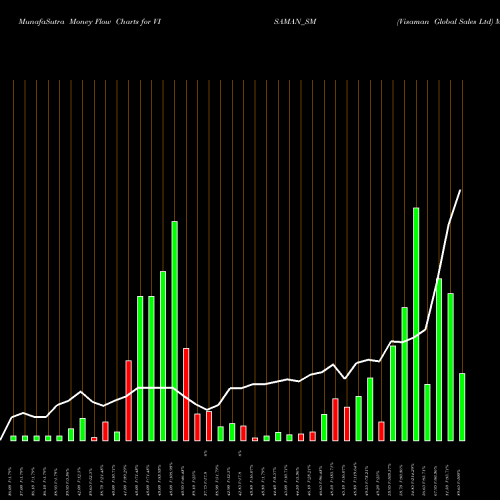Click the "MunafaSutra Money Flow Charts for VI" title text
This screenshot has width=500, height=500.
point(90,22)
